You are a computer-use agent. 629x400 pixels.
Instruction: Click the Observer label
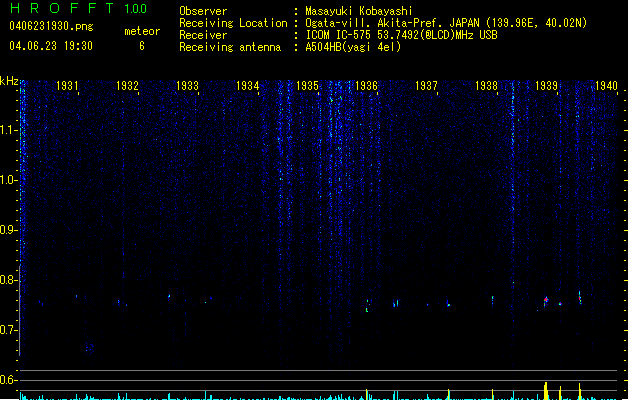click(x=203, y=11)
